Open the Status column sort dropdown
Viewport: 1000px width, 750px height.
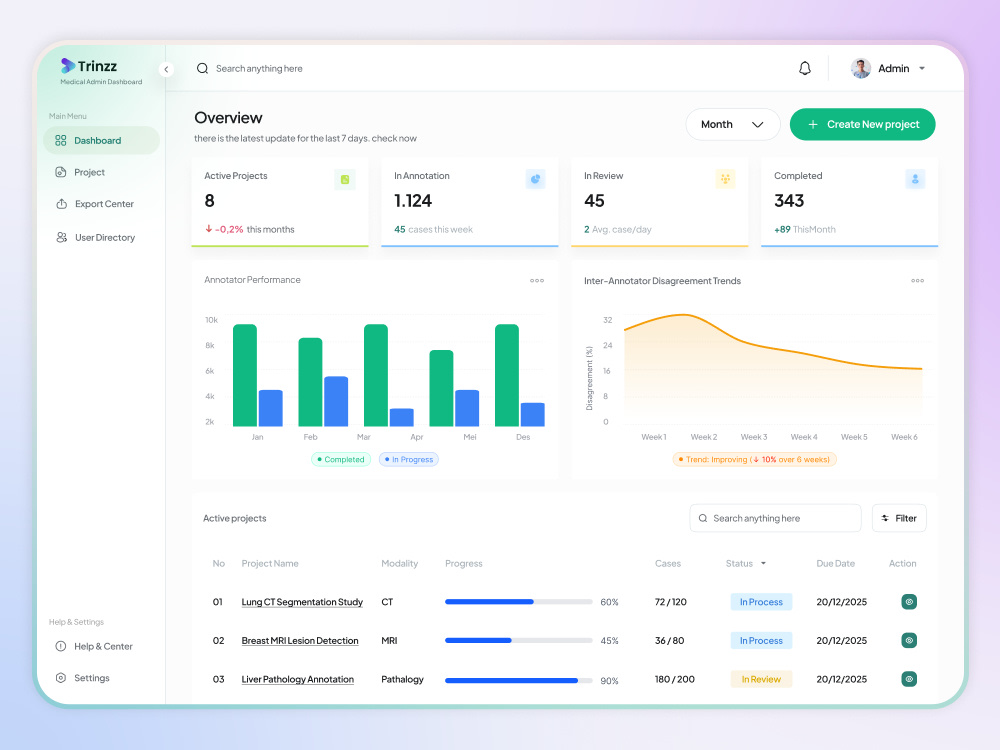tap(763, 563)
